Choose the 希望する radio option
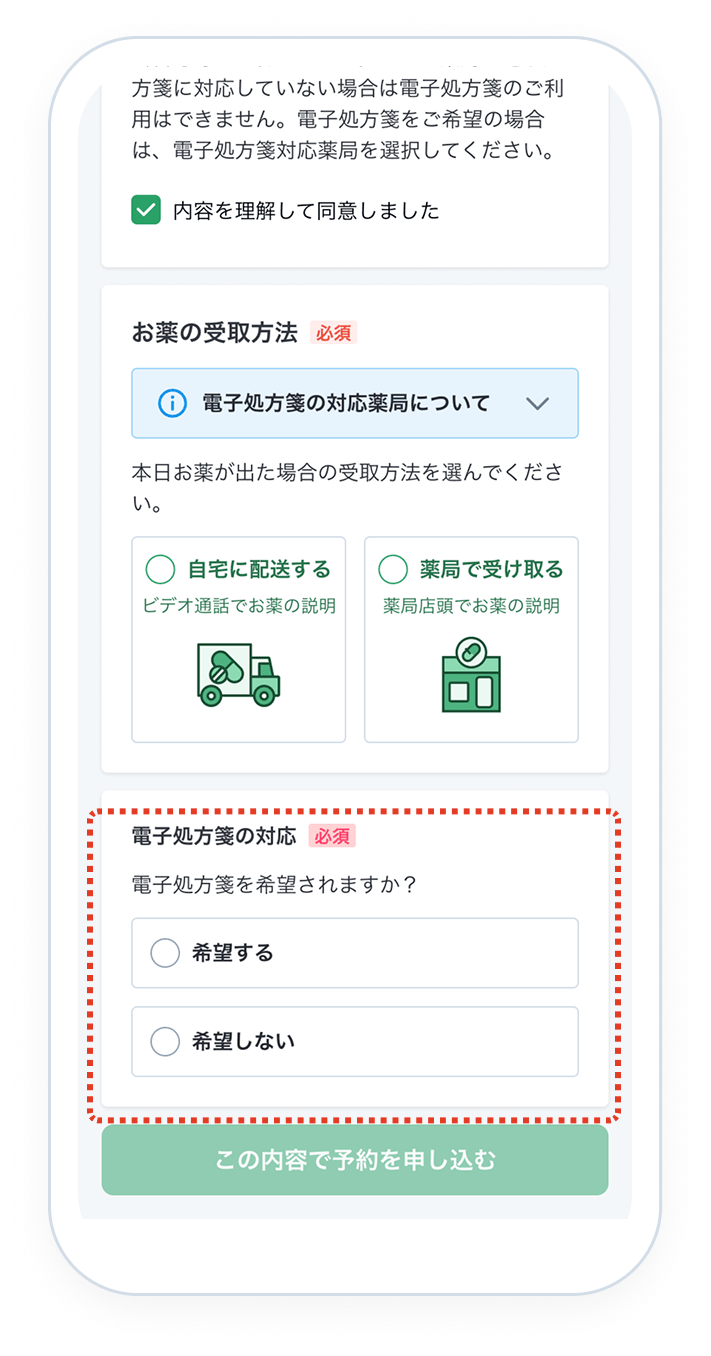Viewport: 711px width, 1356px height. (x=355, y=953)
